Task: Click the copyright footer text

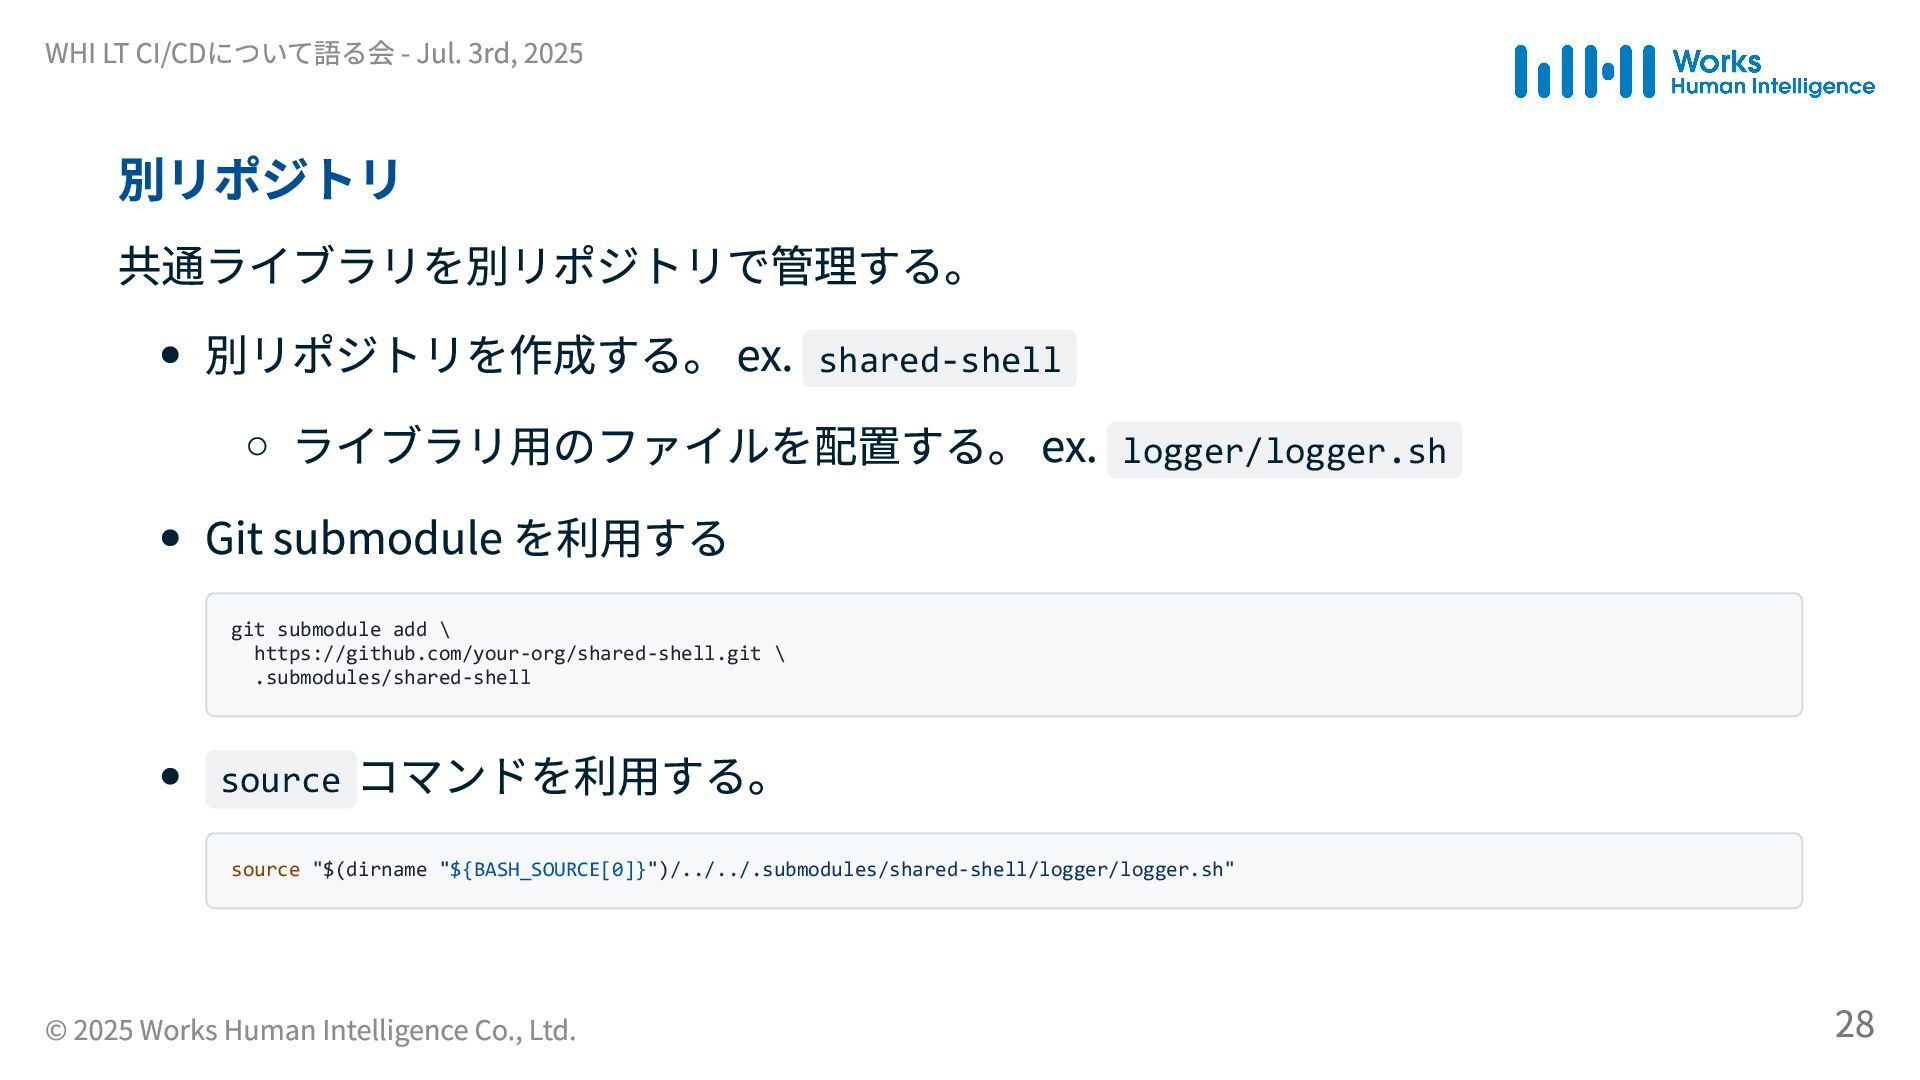Action: [x=311, y=1029]
